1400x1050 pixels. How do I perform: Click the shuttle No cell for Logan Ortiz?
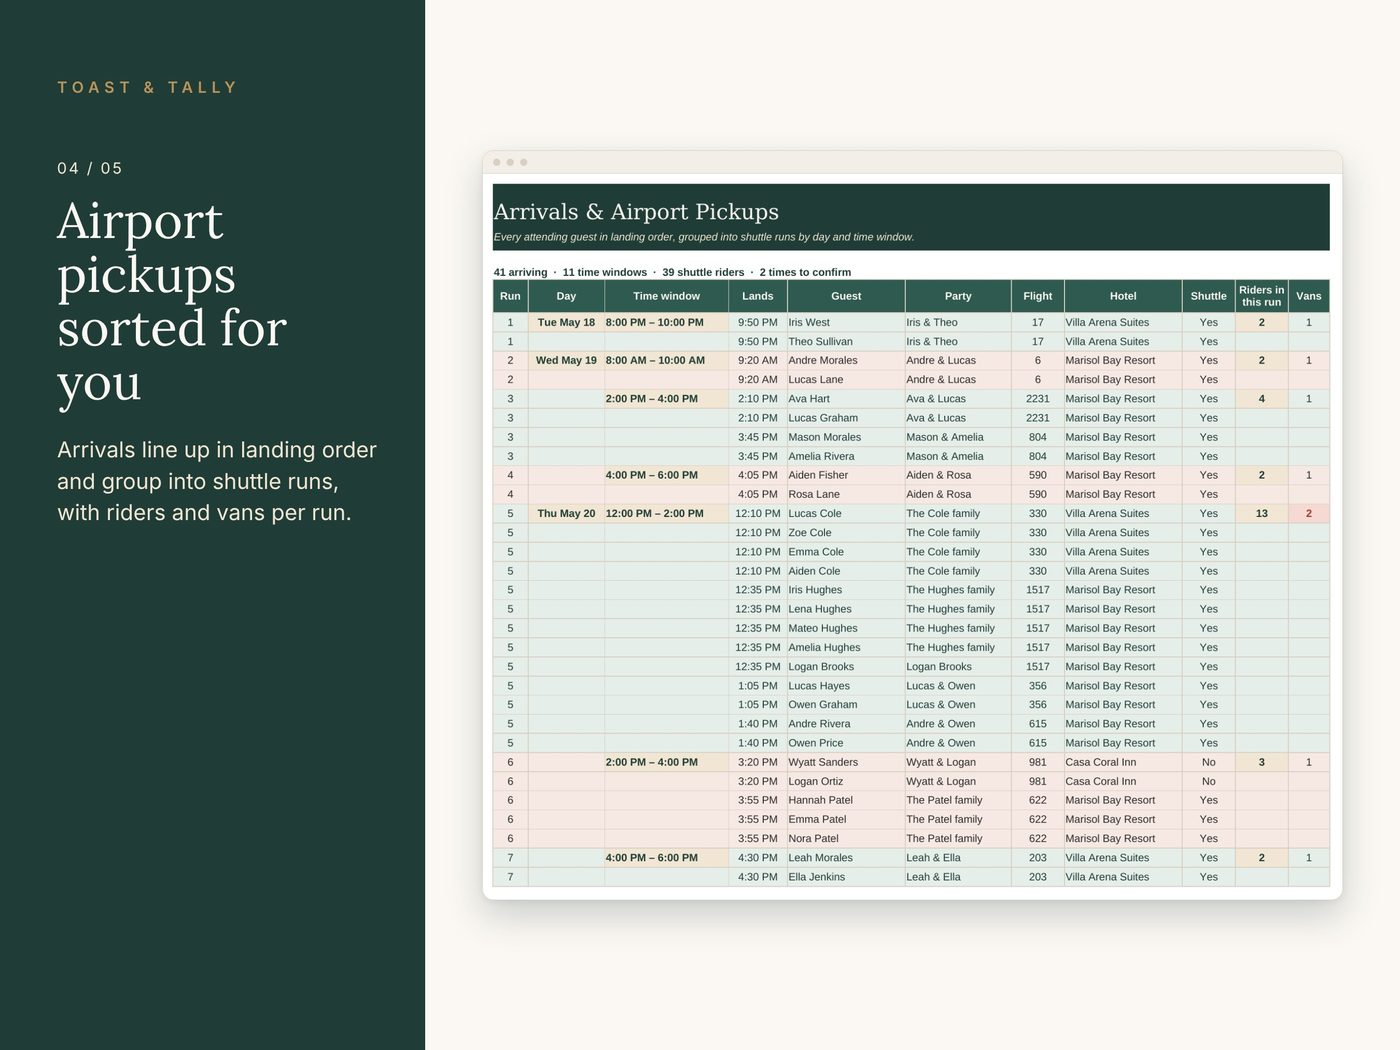coord(1208,782)
